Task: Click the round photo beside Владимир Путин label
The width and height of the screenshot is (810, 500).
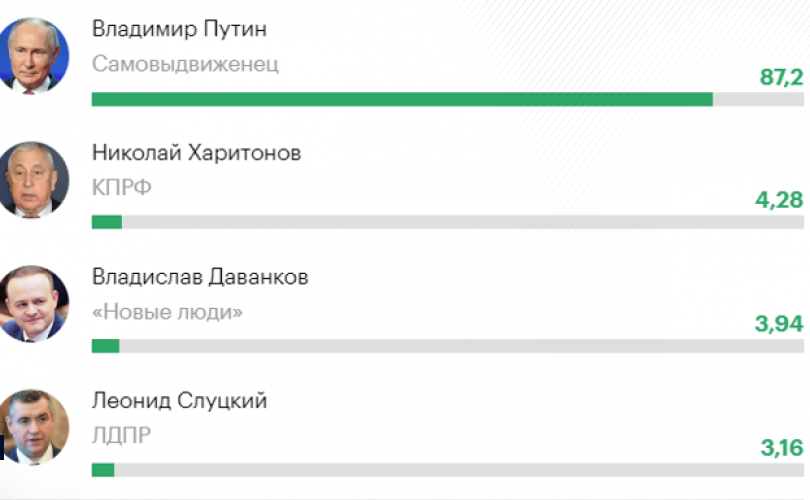Action: [33, 55]
